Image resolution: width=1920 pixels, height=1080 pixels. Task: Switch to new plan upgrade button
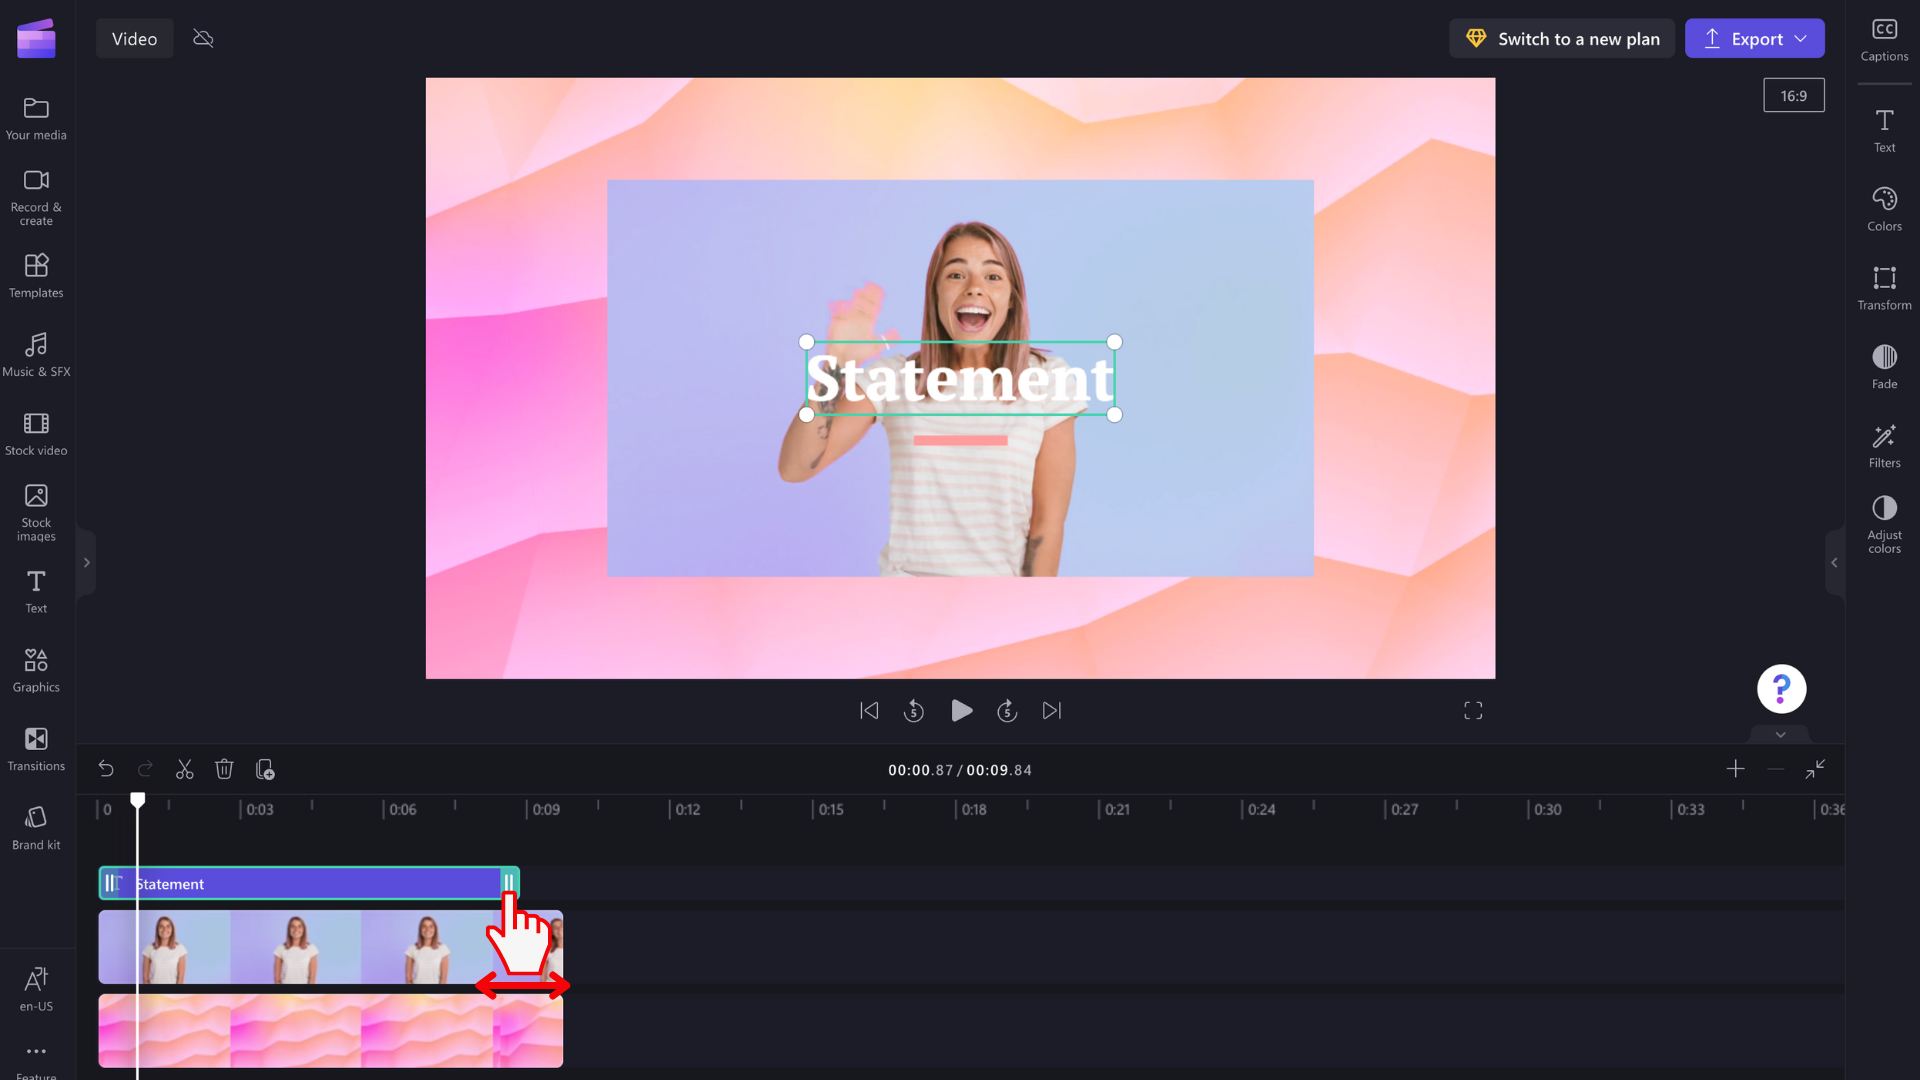(1564, 38)
